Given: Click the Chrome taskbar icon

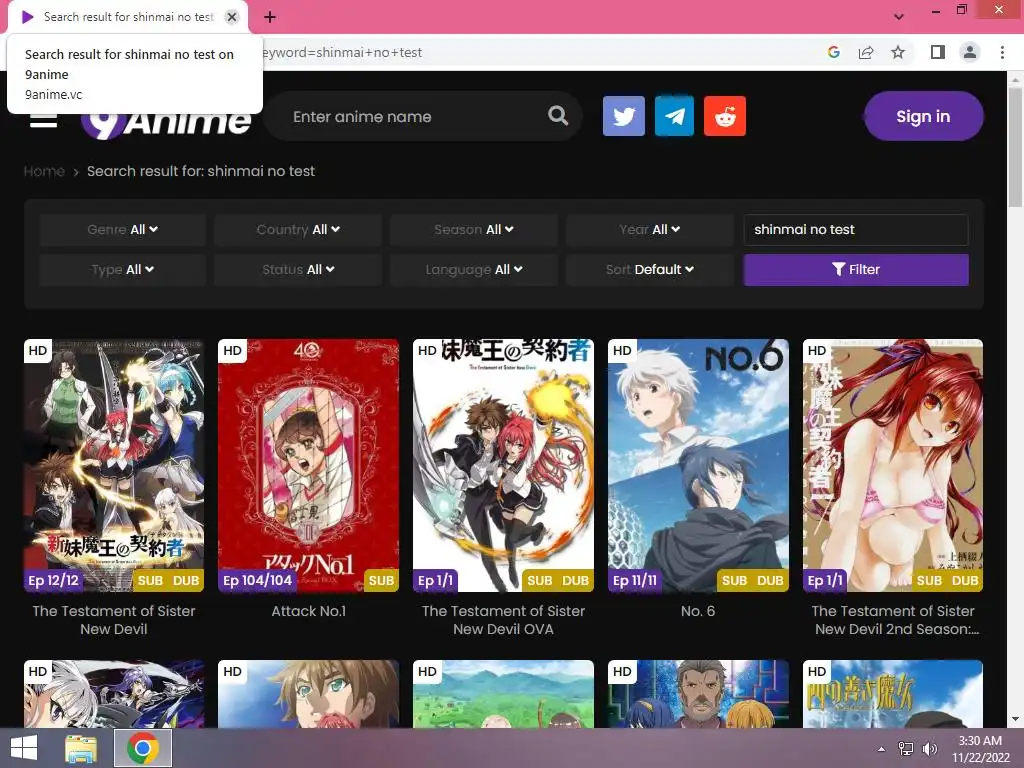Looking at the screenshot, I should [143, 748].
